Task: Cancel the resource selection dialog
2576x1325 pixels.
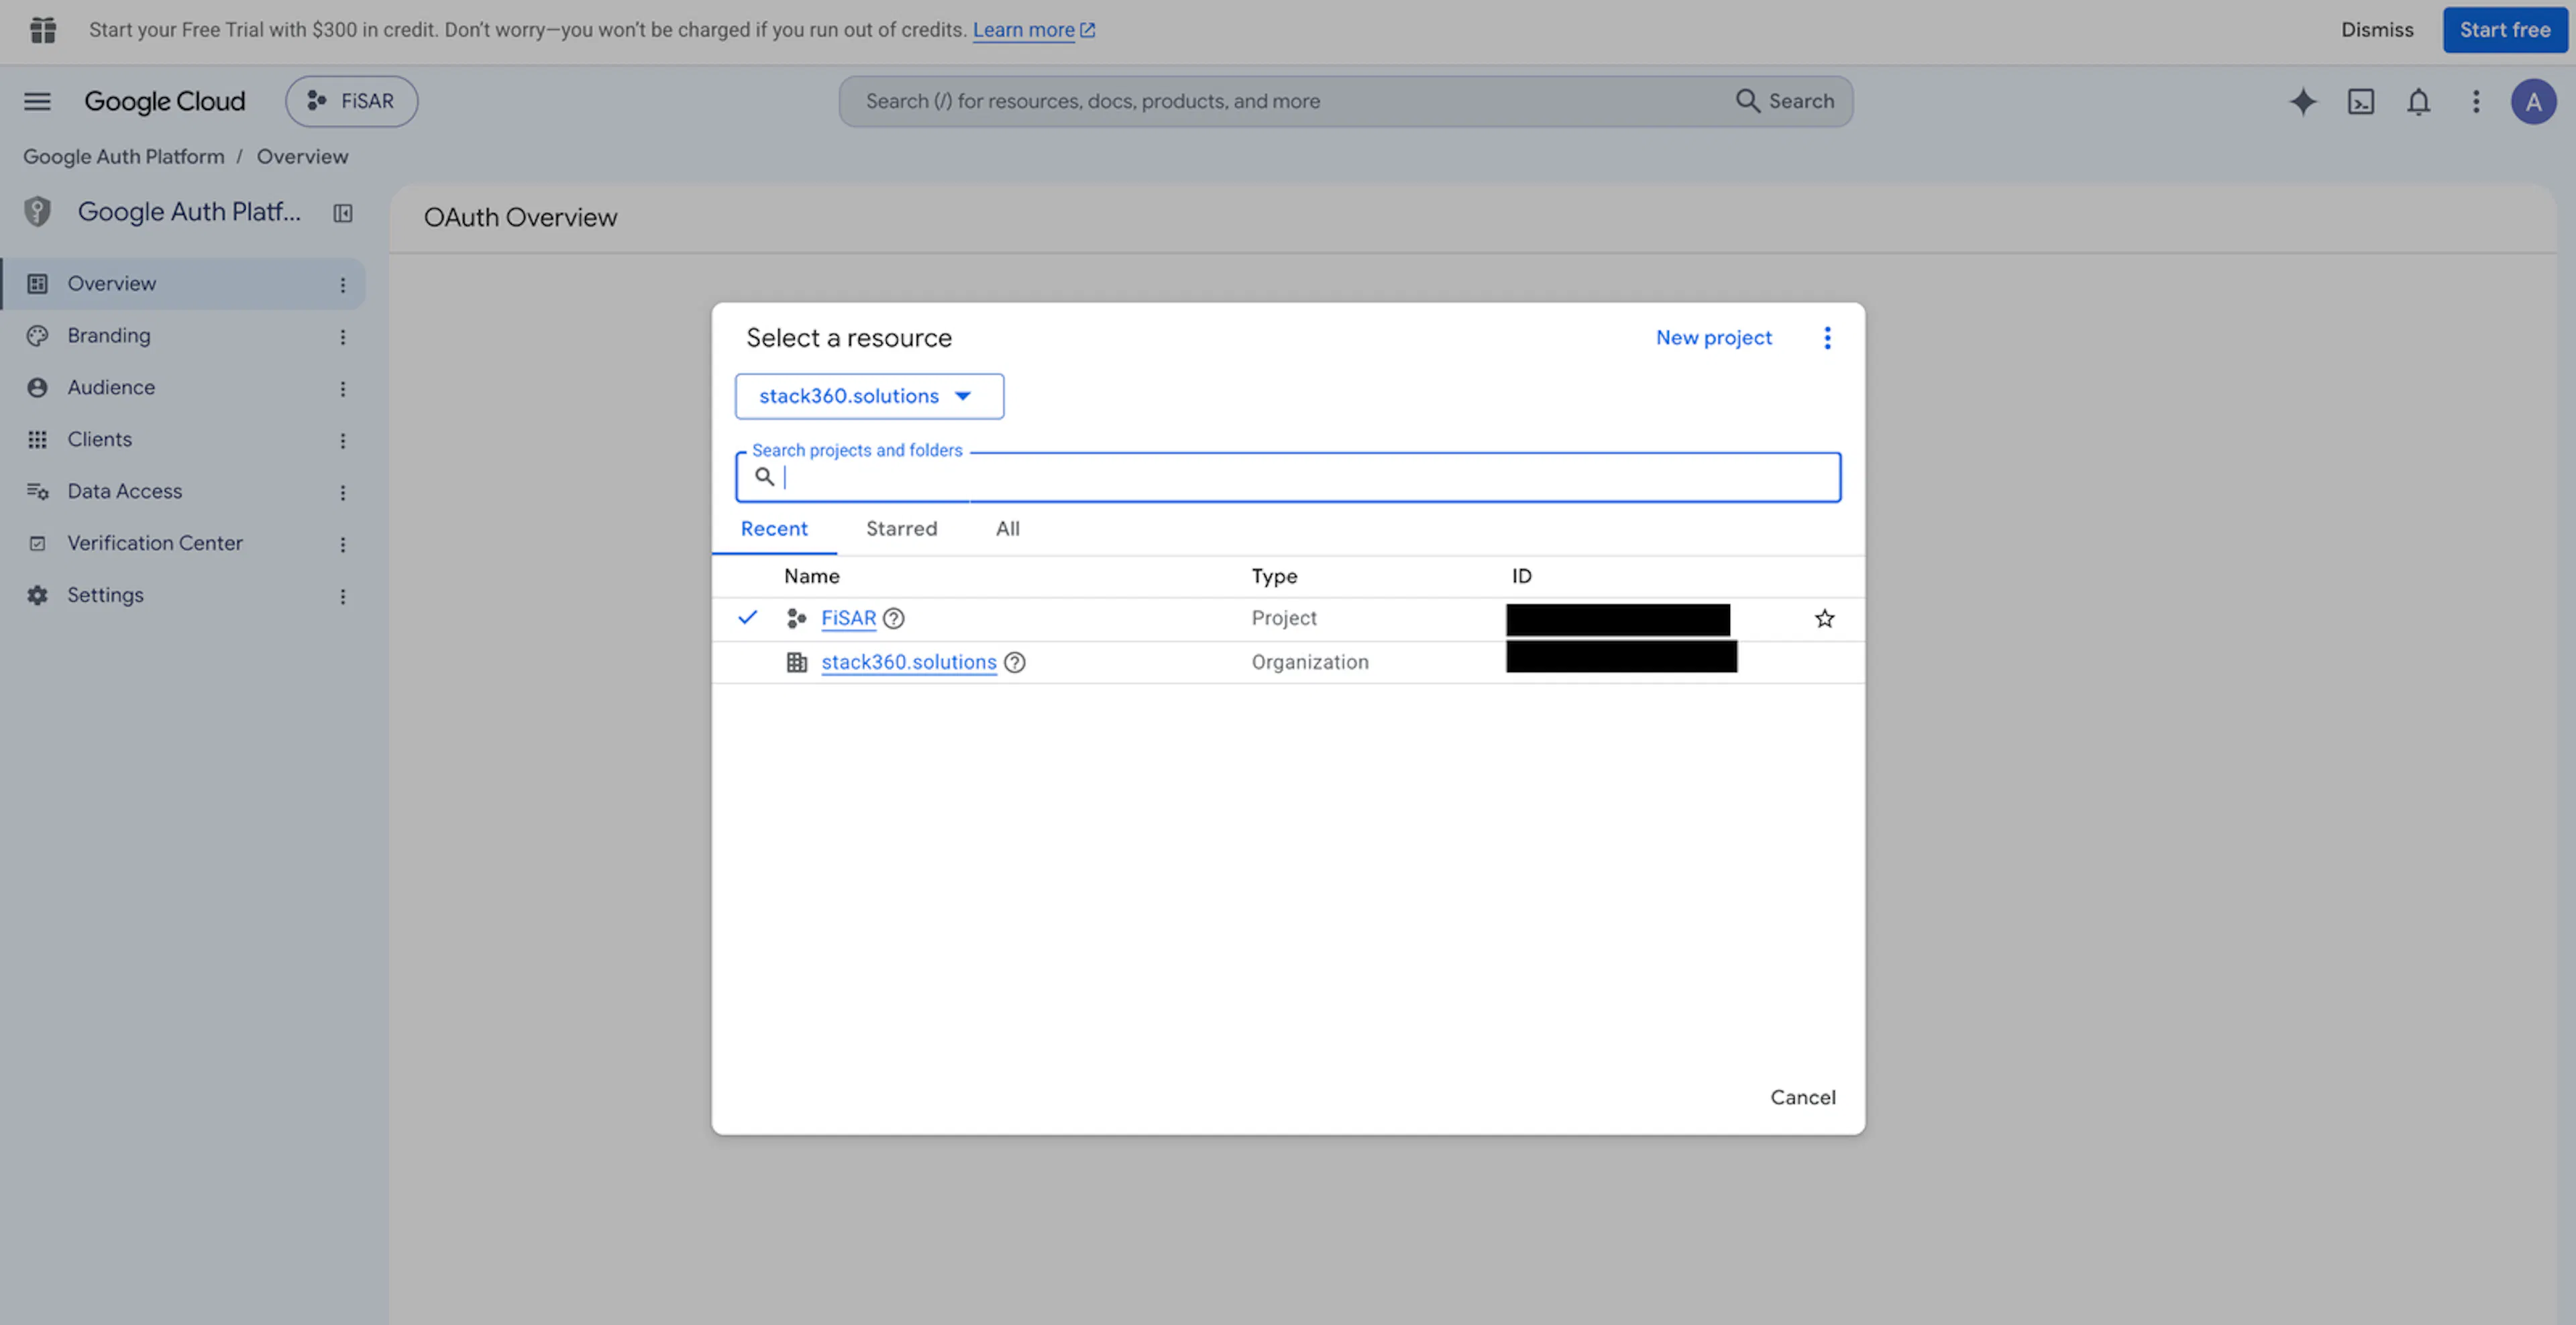Action: [1802, 1098]
